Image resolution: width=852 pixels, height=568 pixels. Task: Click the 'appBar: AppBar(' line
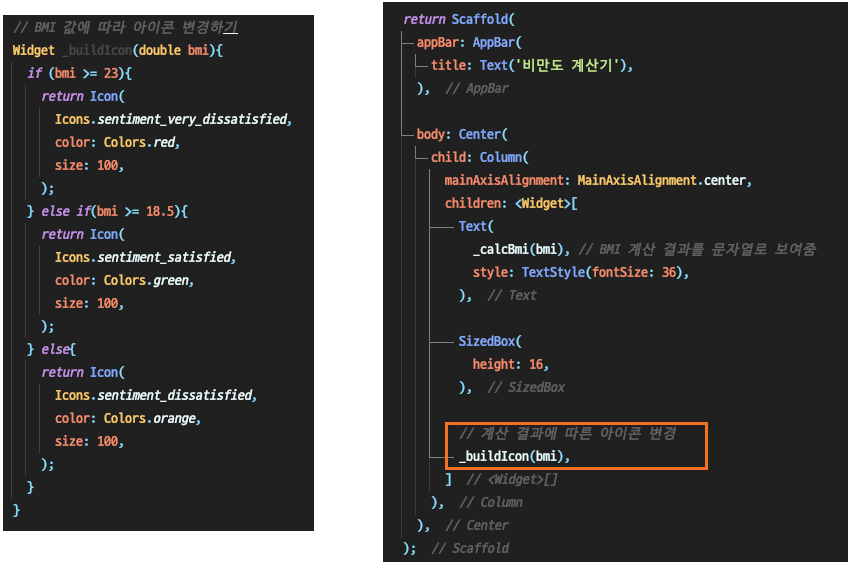pos(469,42)
